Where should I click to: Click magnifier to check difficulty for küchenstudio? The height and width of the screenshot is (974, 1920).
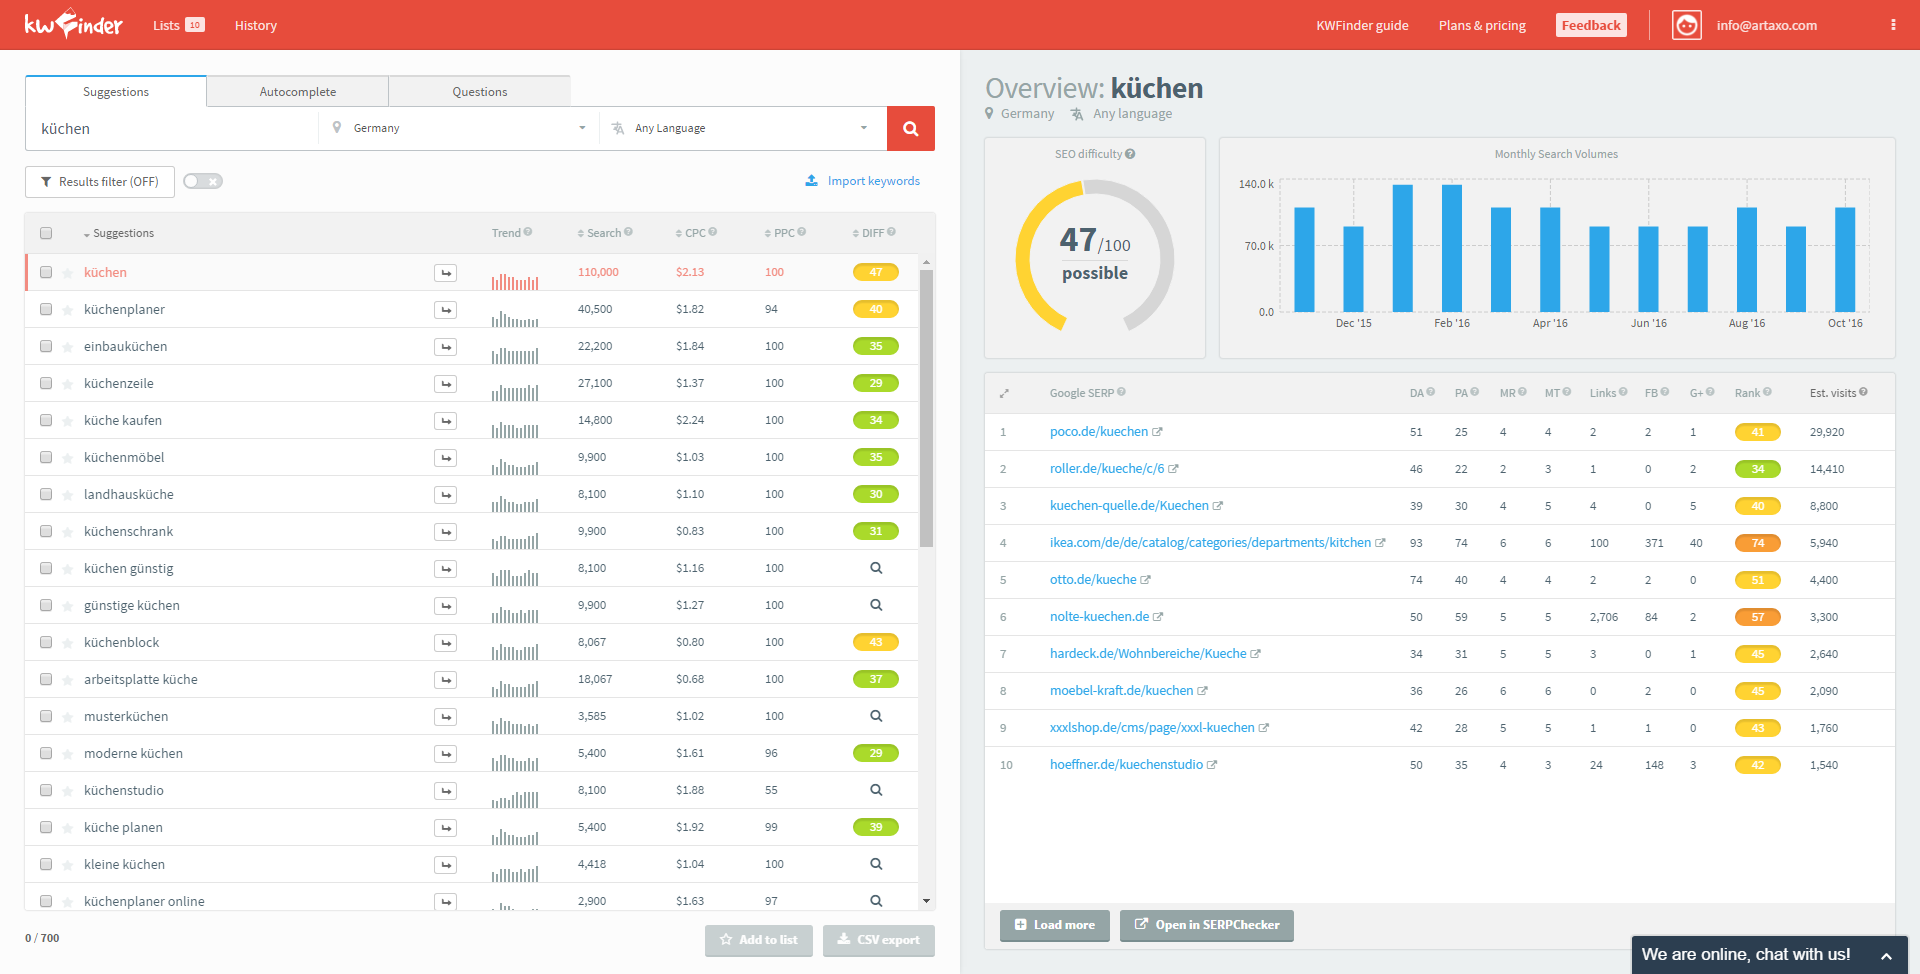pyautogui.click(x=876, y=790)
